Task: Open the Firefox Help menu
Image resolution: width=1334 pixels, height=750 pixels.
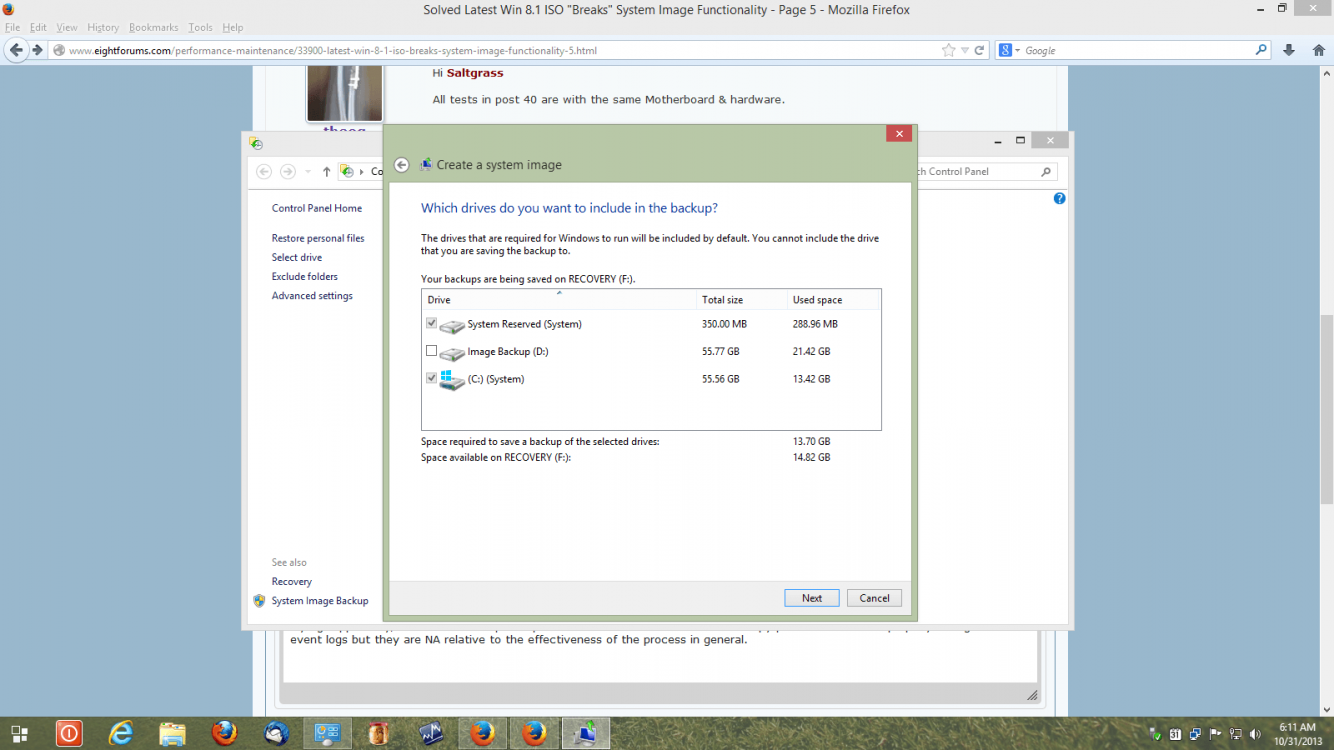Action: tap(233, 28)
